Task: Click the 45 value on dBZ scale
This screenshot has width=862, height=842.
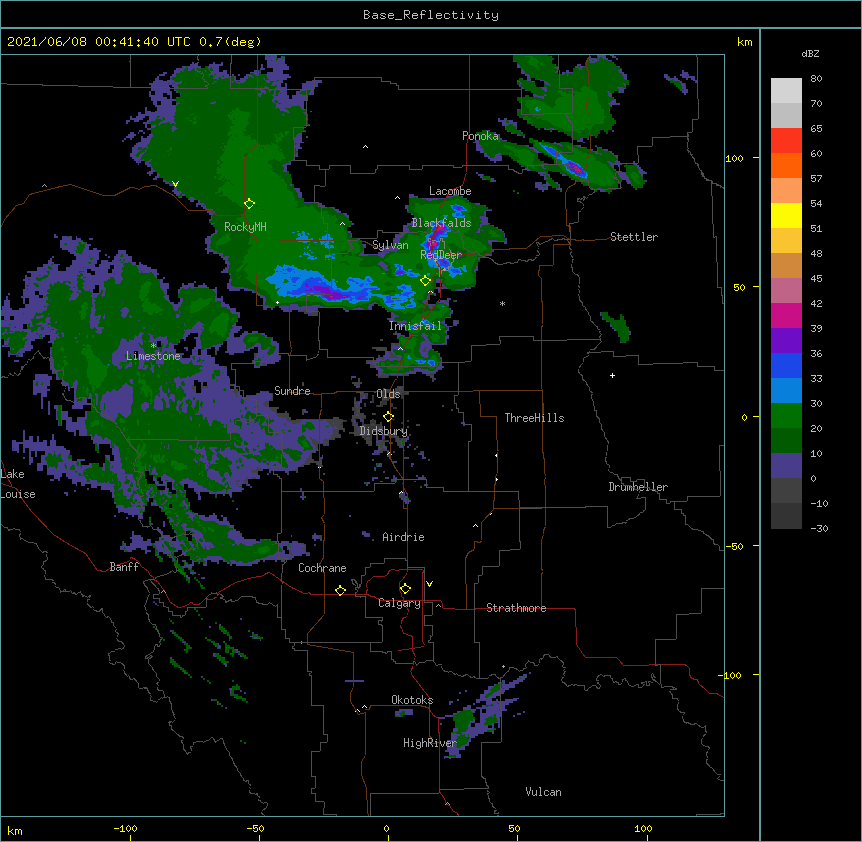Action: pyautogui.click(x=816, y=279)
